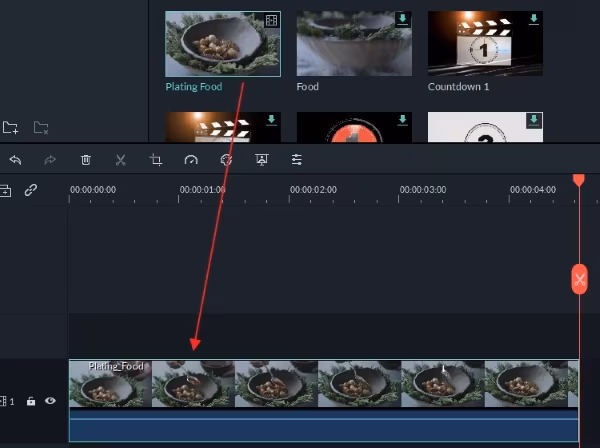Select the red circle countdown thumbnail
The image size is (600, 448).
354,127
